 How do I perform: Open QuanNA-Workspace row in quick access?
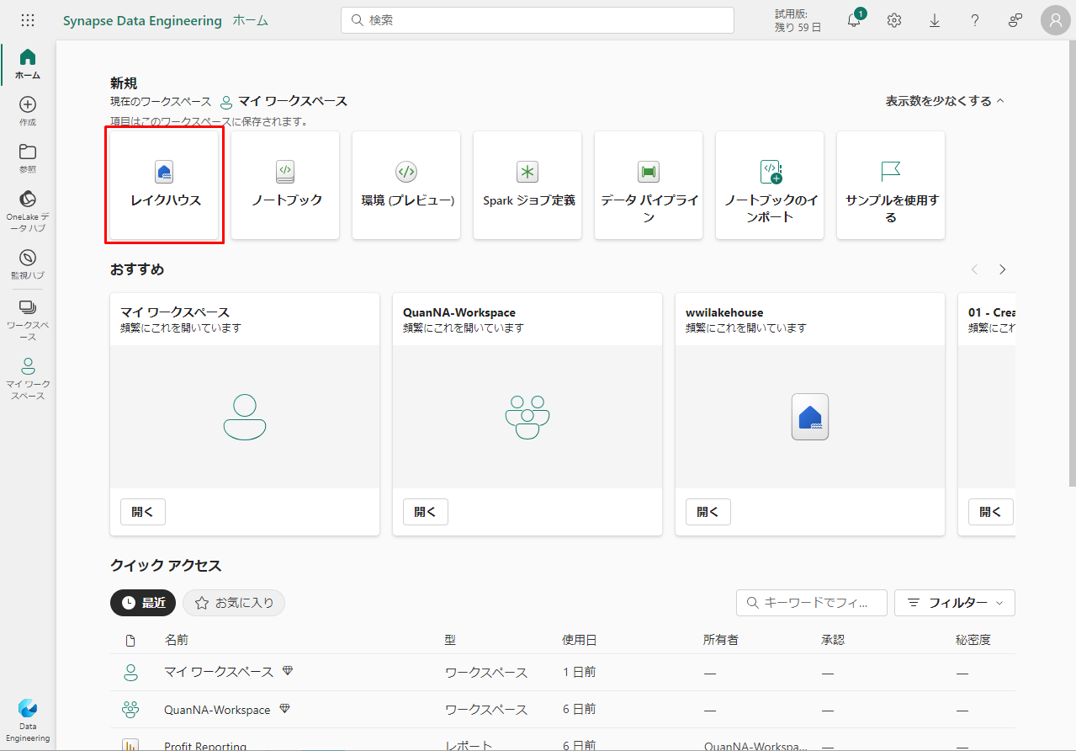(562, 709)
